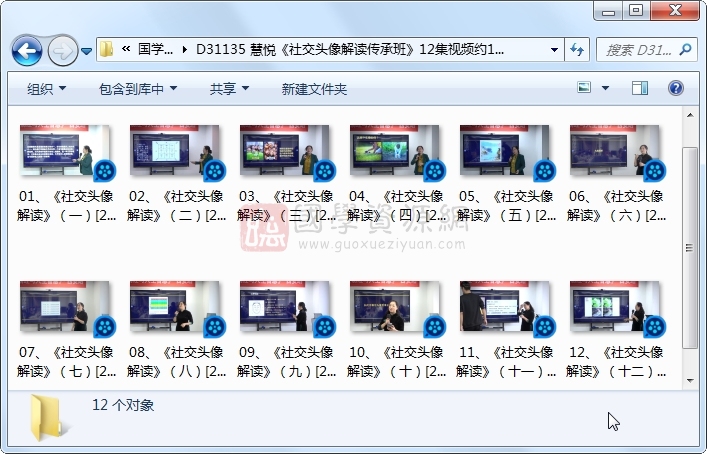The image size is (707, 454).
Task: Expand the breadcrumb arrow after 国学...
Action: pyautogui.click(x=184, y=49)
